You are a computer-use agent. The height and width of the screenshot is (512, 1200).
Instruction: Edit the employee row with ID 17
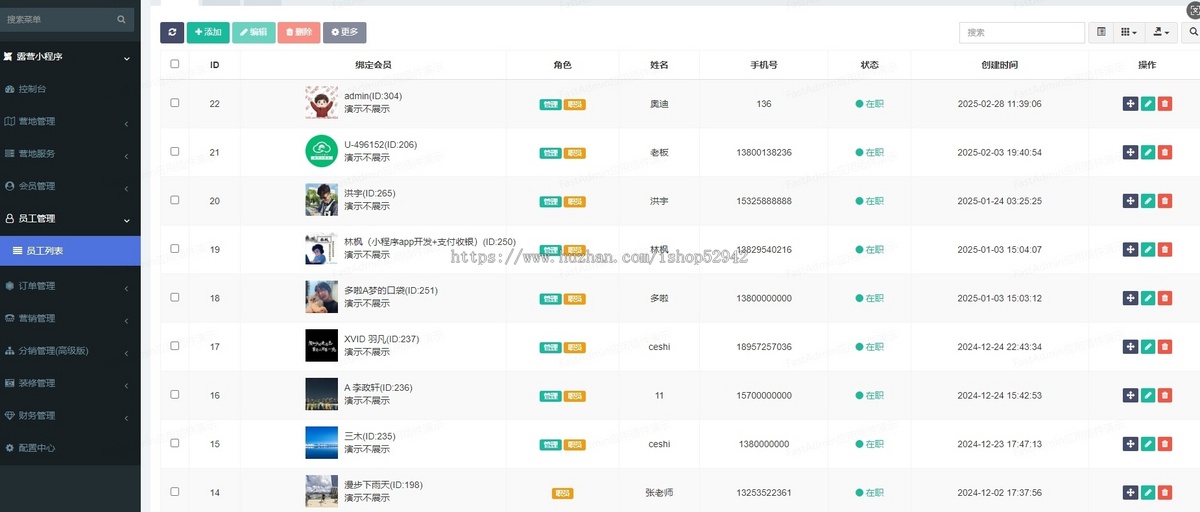[1147, 347]
